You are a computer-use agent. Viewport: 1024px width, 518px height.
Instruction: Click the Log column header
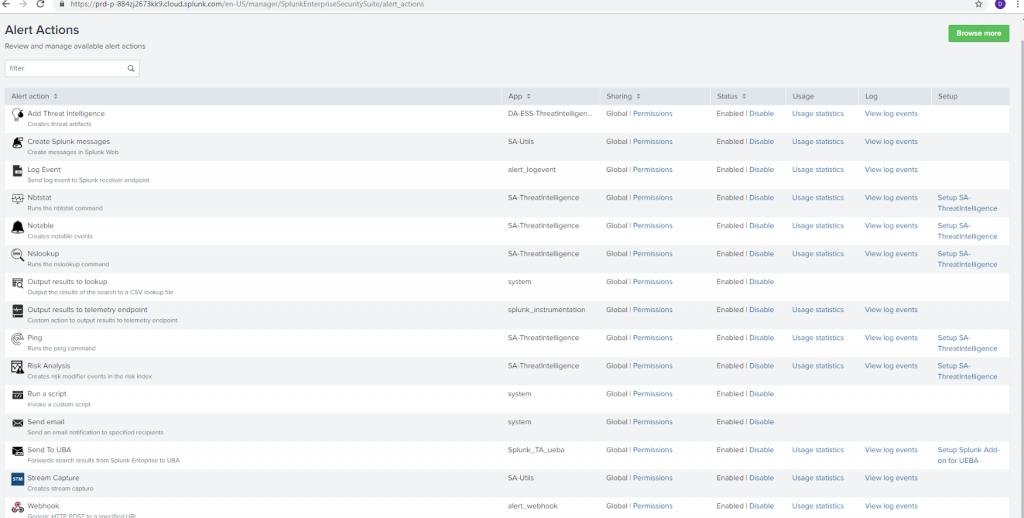(871, 96)
